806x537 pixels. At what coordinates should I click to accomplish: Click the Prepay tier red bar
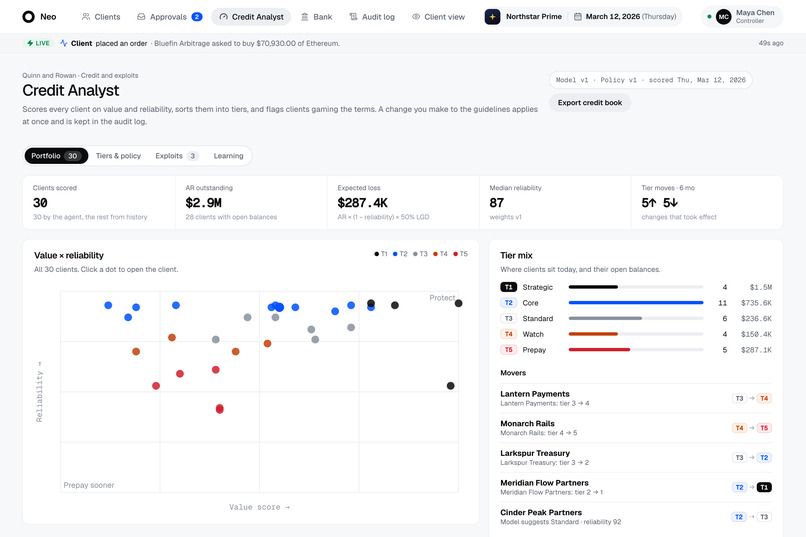pyautogui.click(x=599, y=350)
